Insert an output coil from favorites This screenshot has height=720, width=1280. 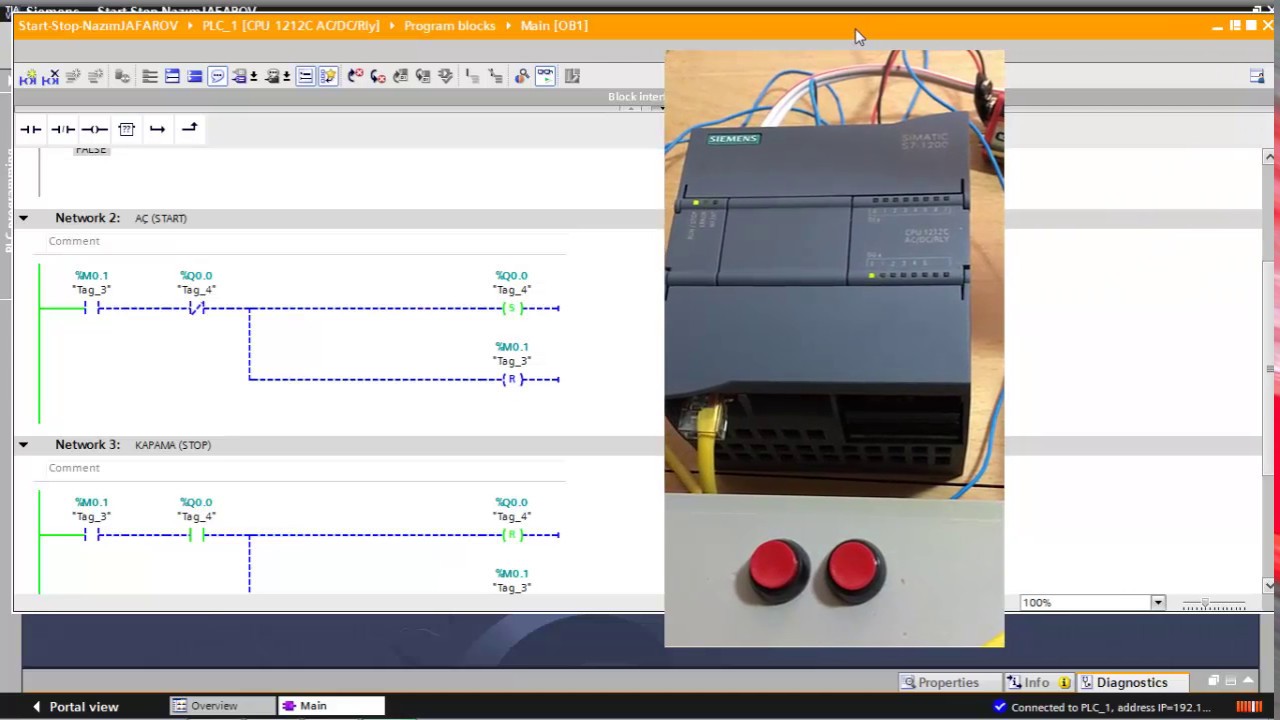pos(94,129)
